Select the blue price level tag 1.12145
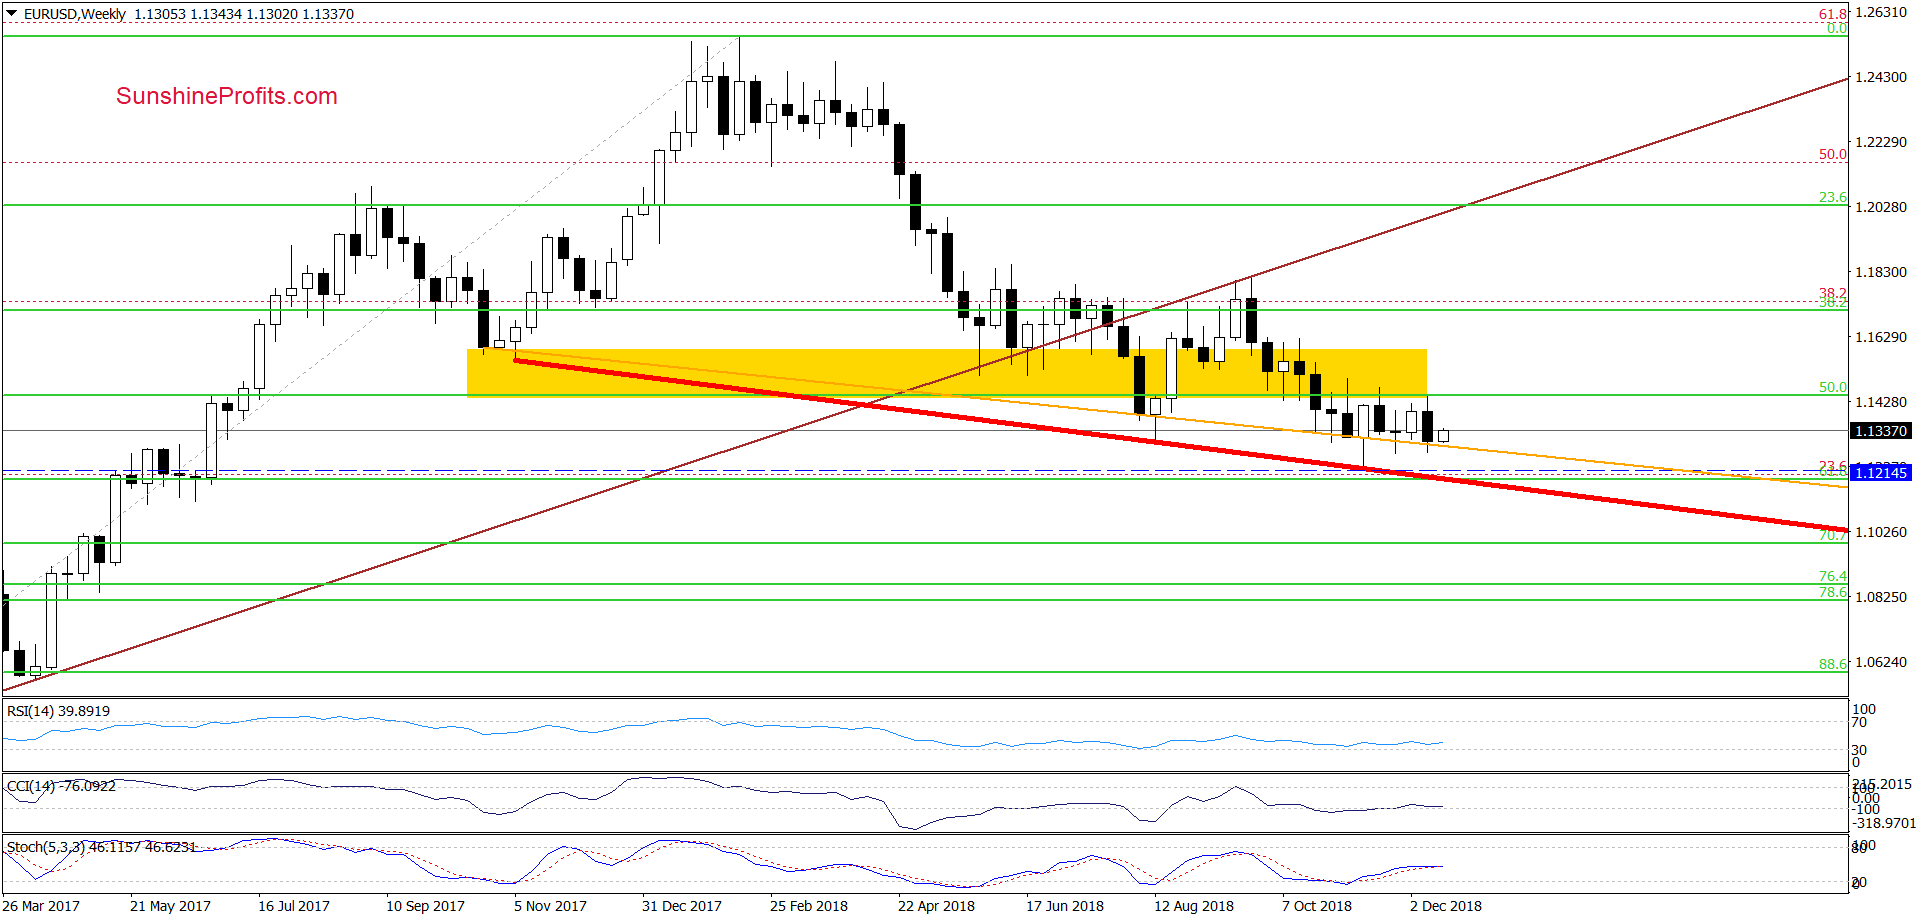This screenshot has width=1916, height=920. 1881,473
